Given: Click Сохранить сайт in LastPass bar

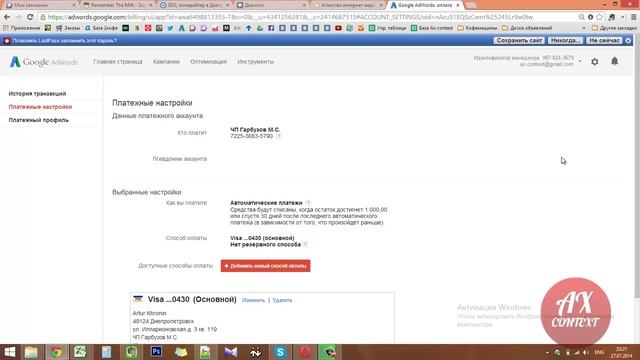Looking at the screenshot, I should coord(519,40).
